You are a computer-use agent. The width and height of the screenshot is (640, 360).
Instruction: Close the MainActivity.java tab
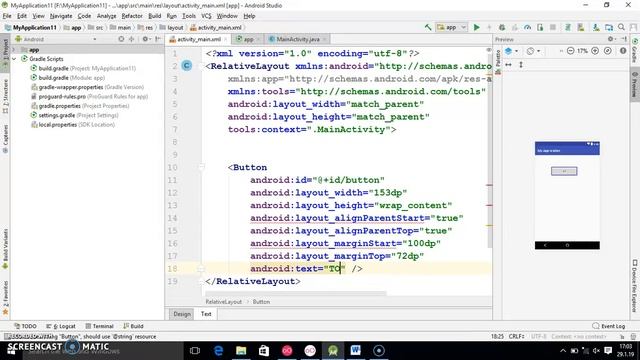[x=324, y=39]
